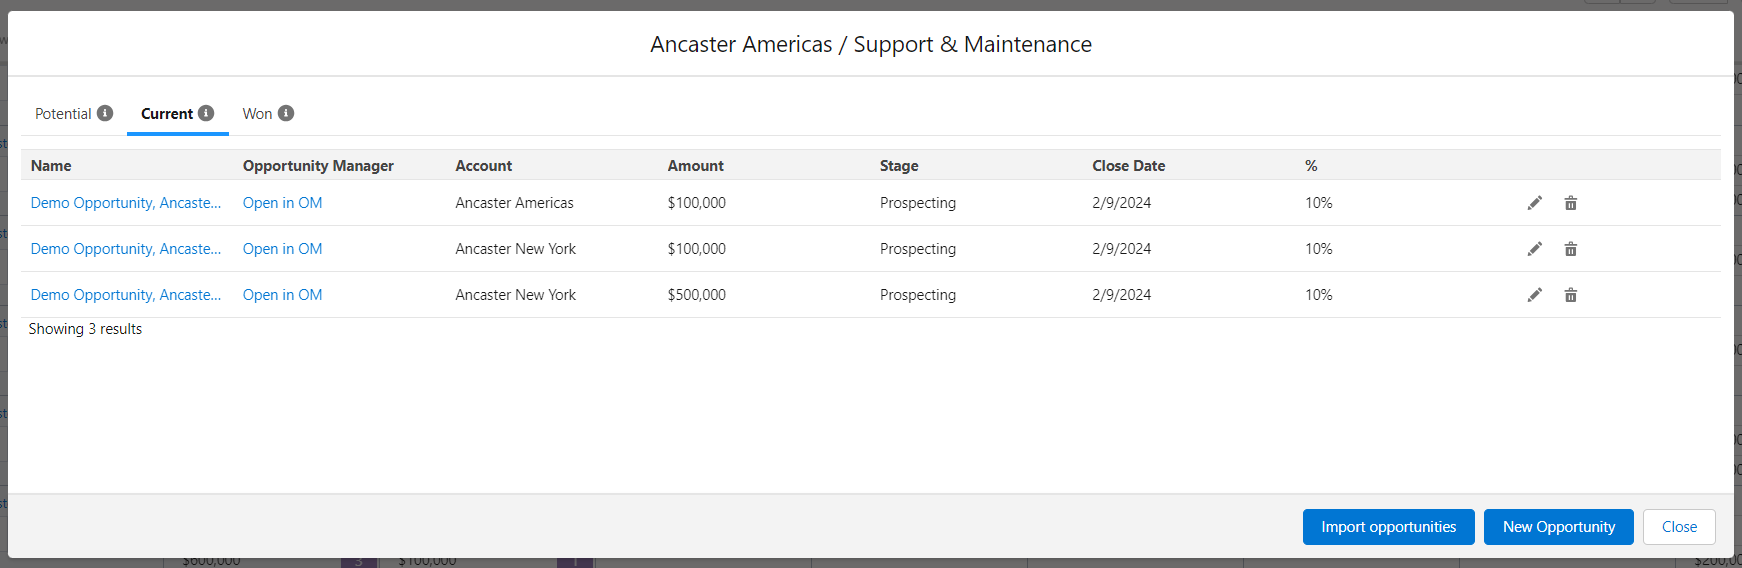The image size is (1742, 568).
Task: Open in OM for the $500,000 opportunity
Action: pyautogui.click(x=282, y=295)
